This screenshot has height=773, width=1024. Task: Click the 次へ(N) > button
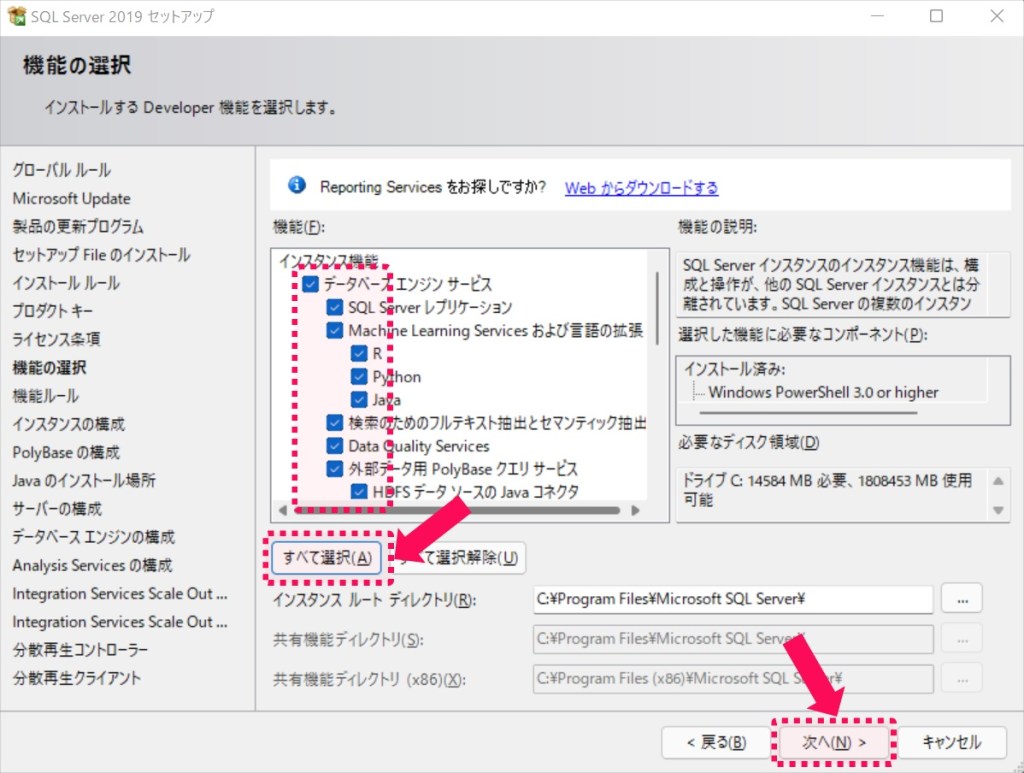point(834,742)
